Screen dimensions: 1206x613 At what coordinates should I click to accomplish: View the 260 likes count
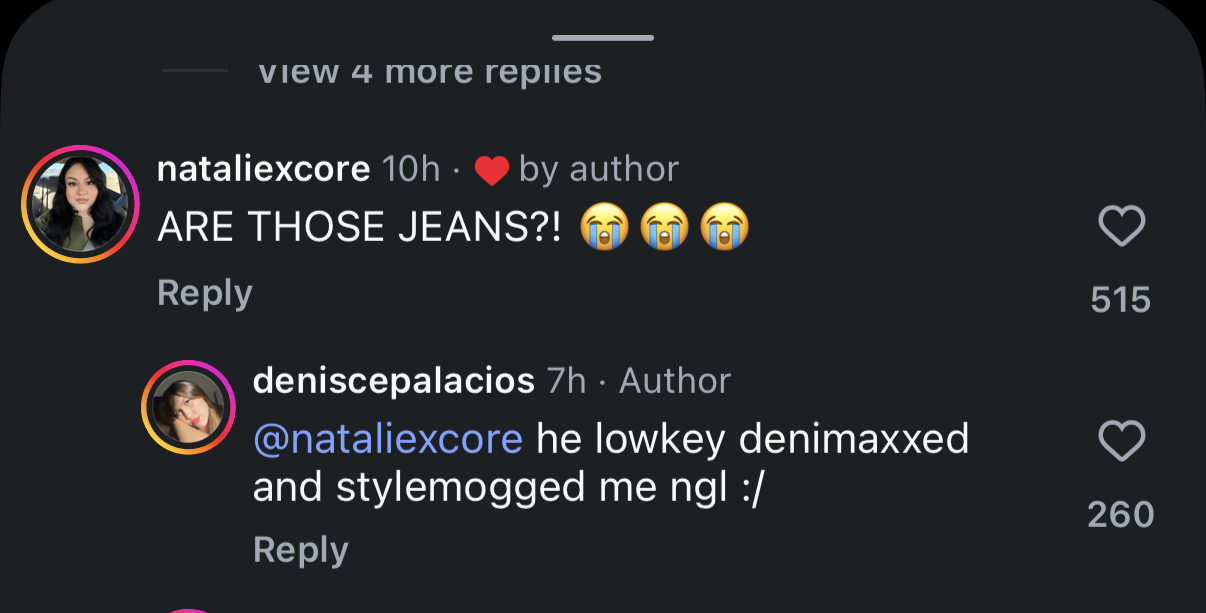[x=1121, y=515]
